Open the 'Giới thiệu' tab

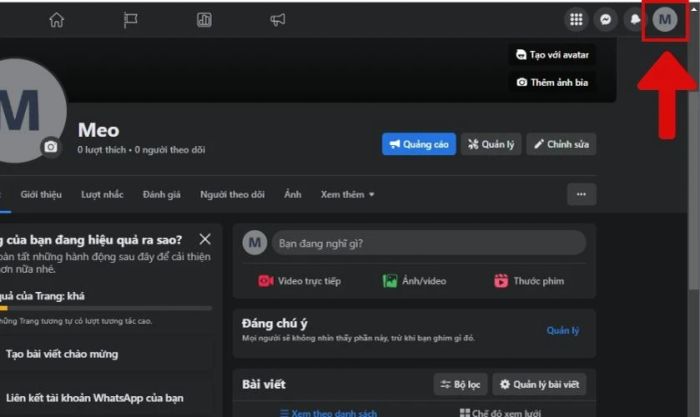41,195
